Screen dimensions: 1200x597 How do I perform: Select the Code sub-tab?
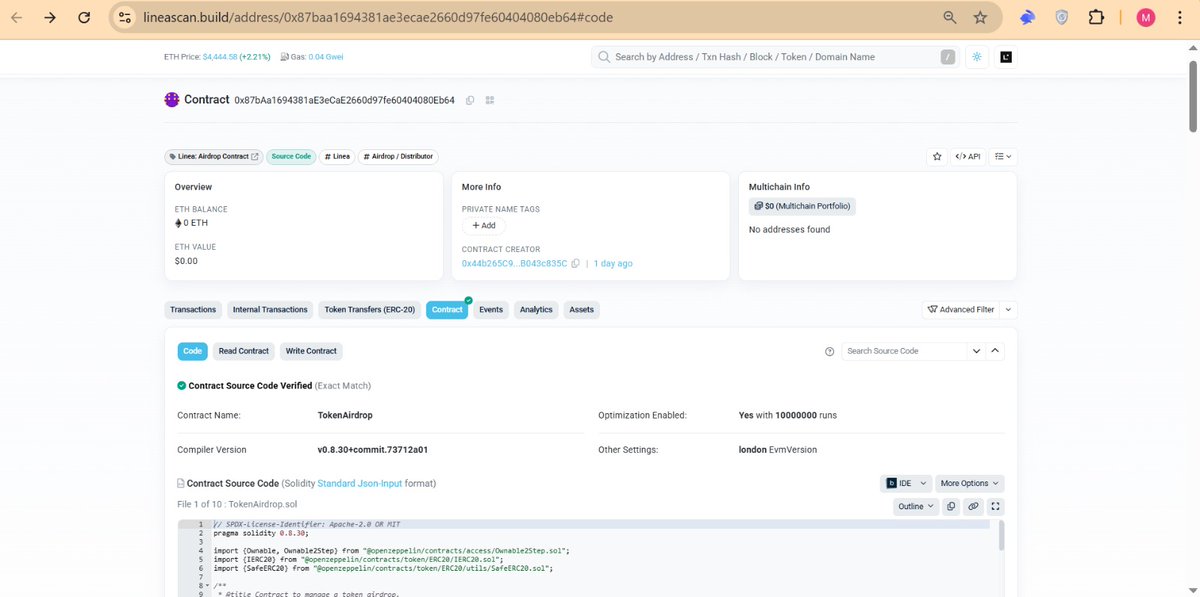tap(193, 351)
